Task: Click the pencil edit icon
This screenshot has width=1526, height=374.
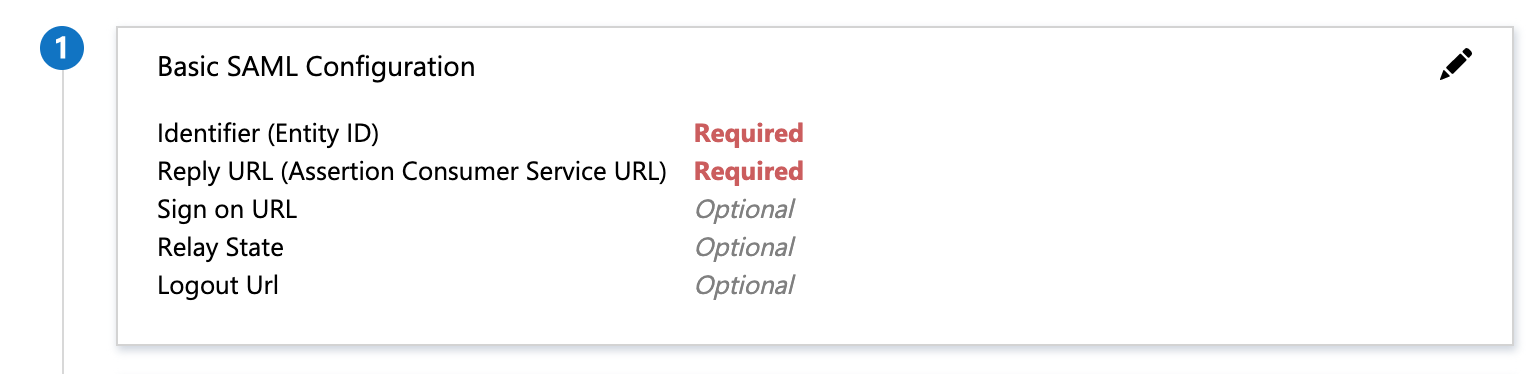Action: coord(1456,65)
